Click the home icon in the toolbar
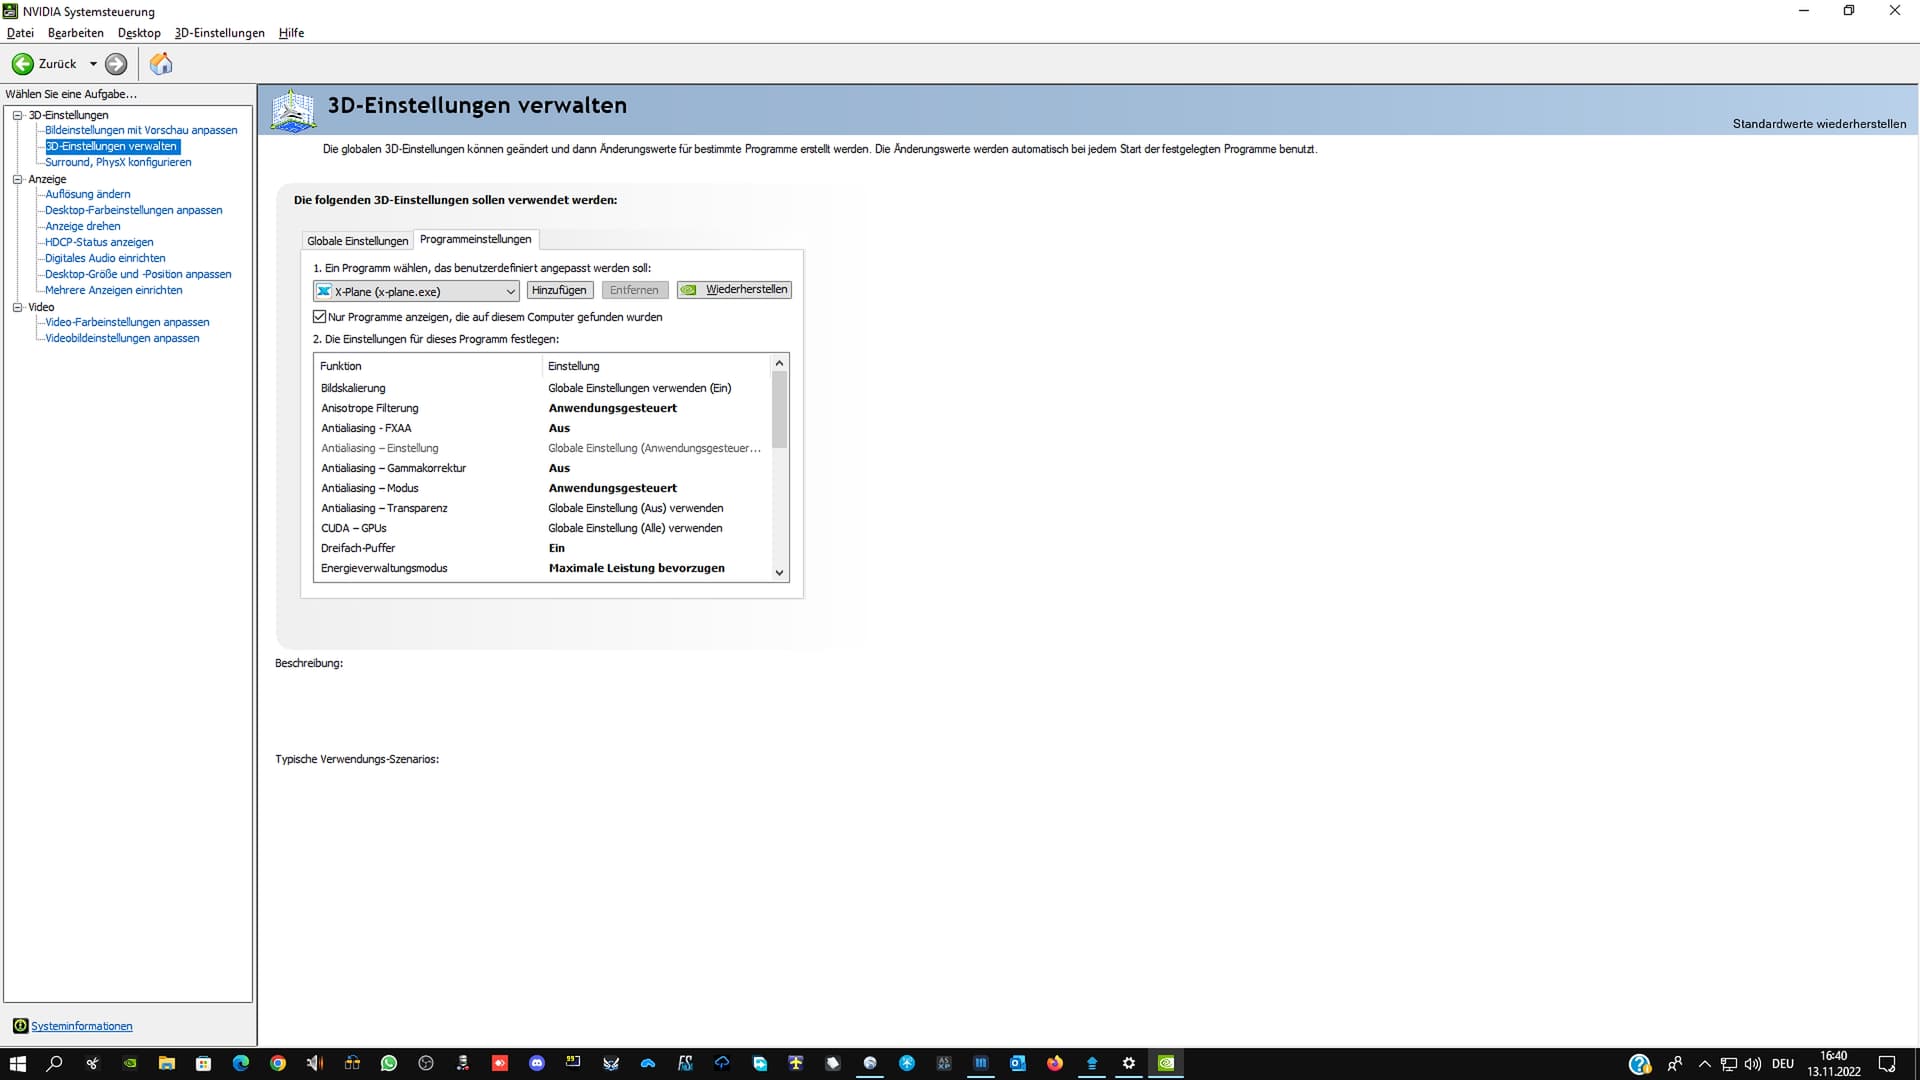 pyautogui.click(x=161, y=64)
